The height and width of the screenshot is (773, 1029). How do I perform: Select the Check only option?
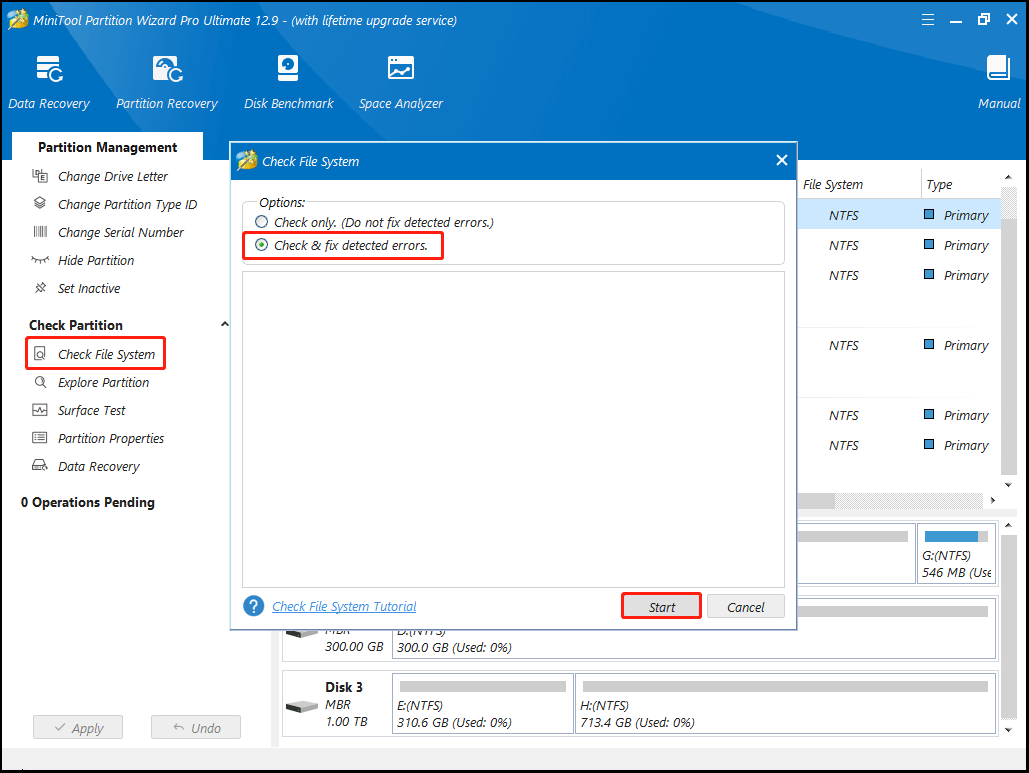point(261,222)
